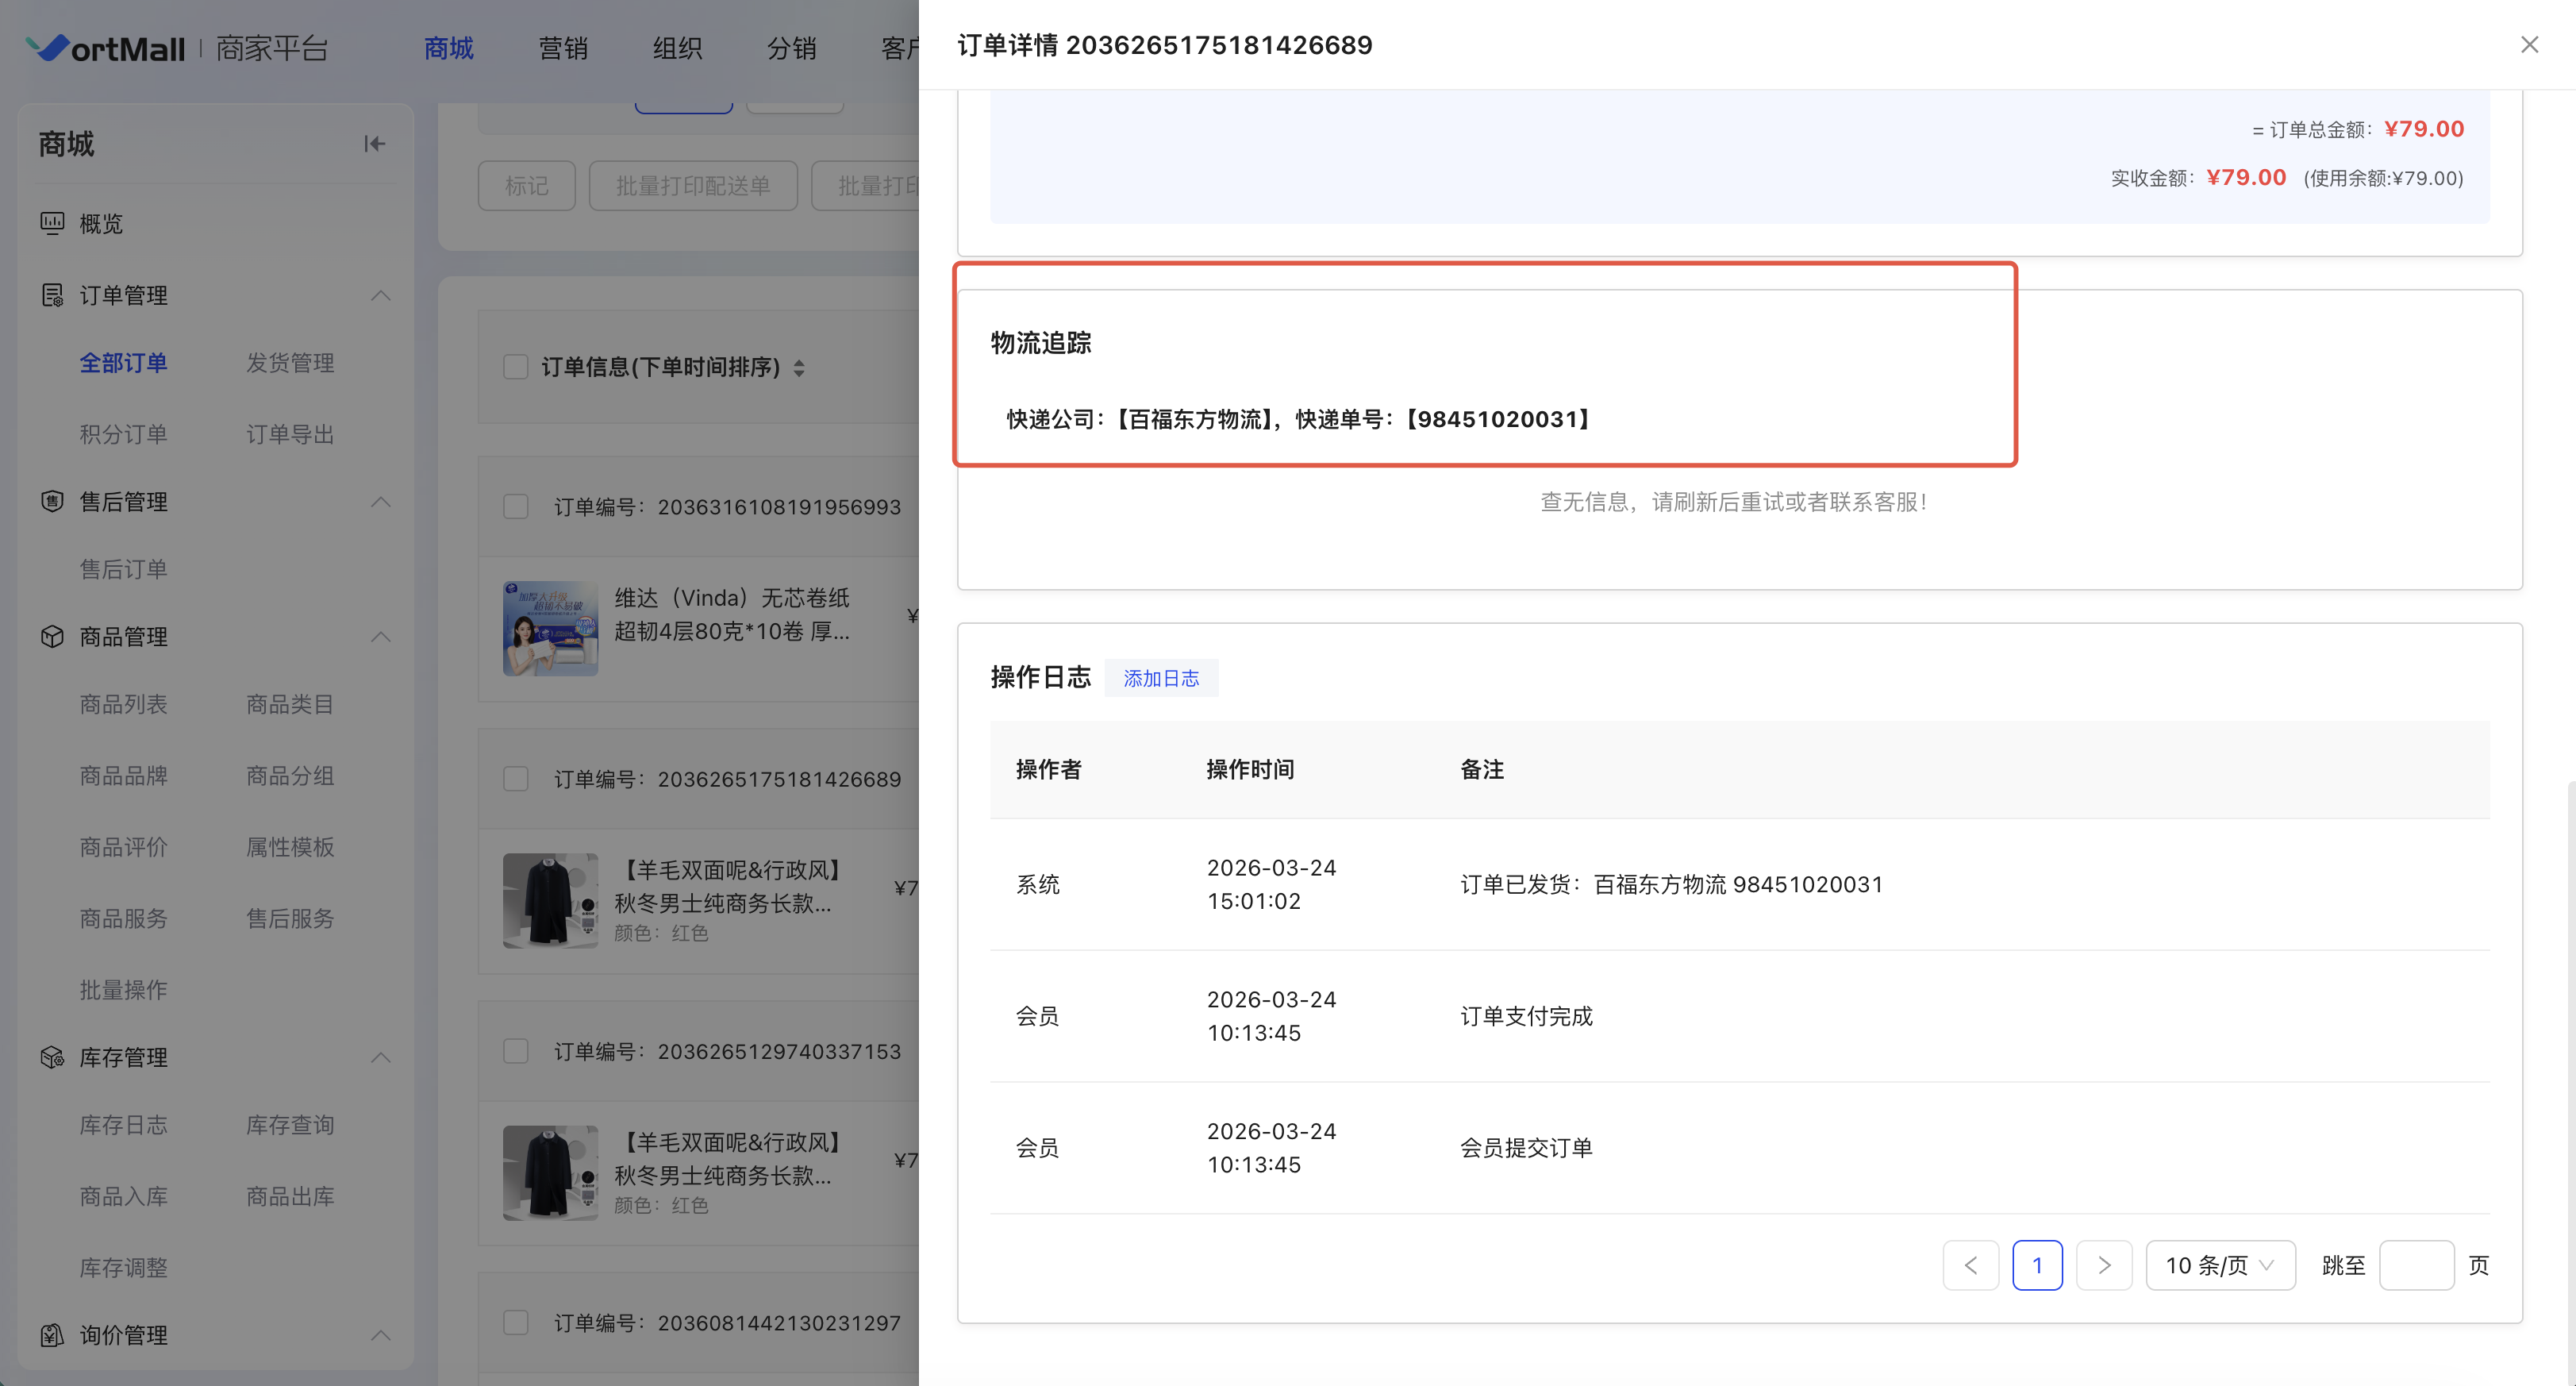Select 发货管理 in the sidebar menu
2576x1386 pixels.
click(x=290, y=363)
